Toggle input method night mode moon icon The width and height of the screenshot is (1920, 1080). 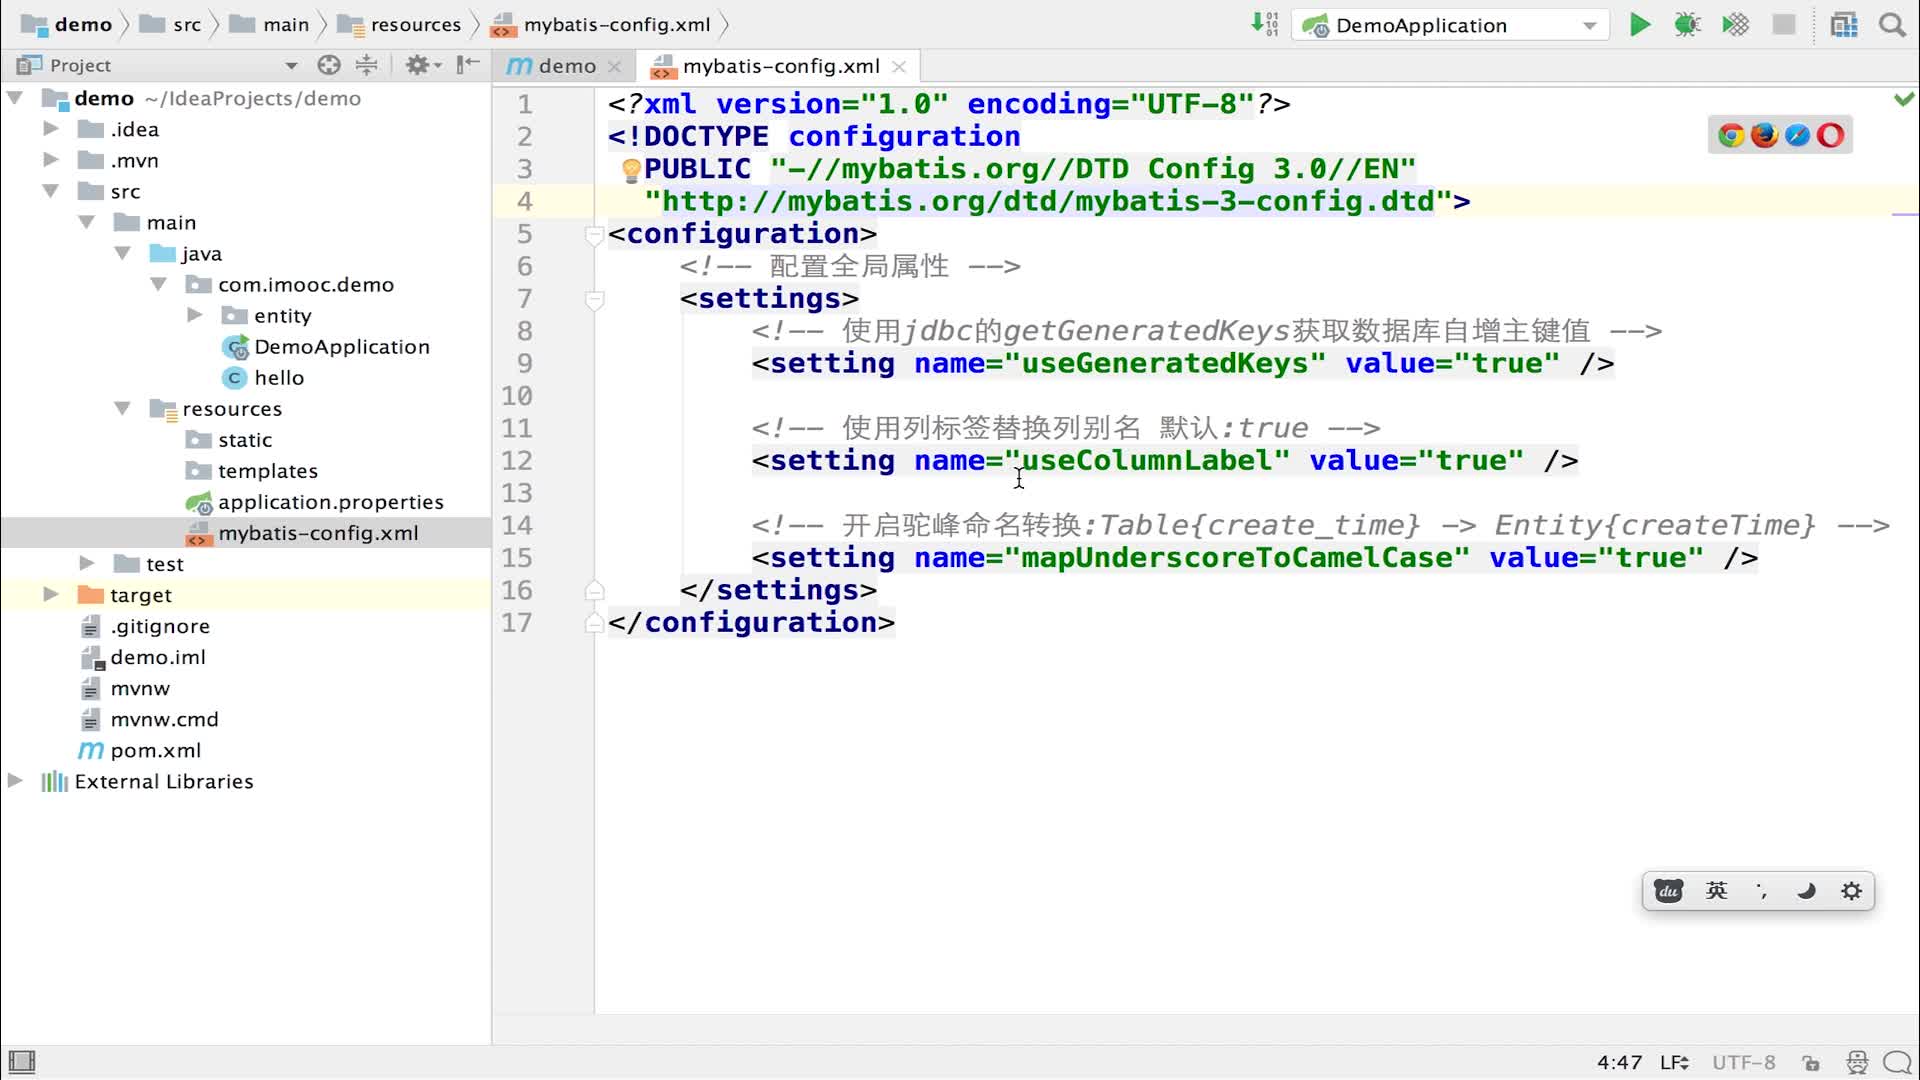tap(1806, 891)
